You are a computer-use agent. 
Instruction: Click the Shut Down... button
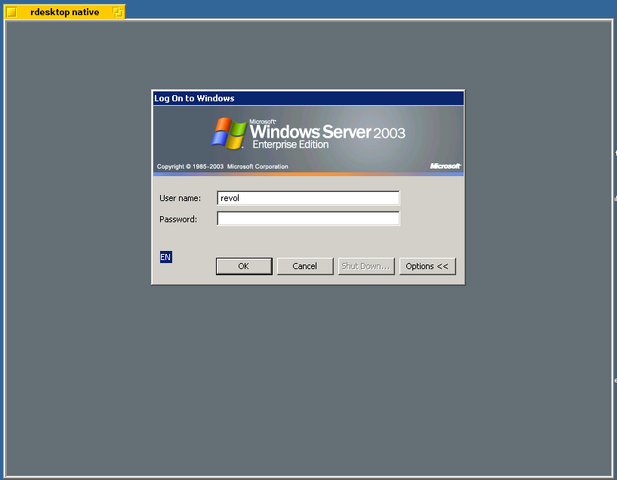pyautogui.click(x=366, y=266)
